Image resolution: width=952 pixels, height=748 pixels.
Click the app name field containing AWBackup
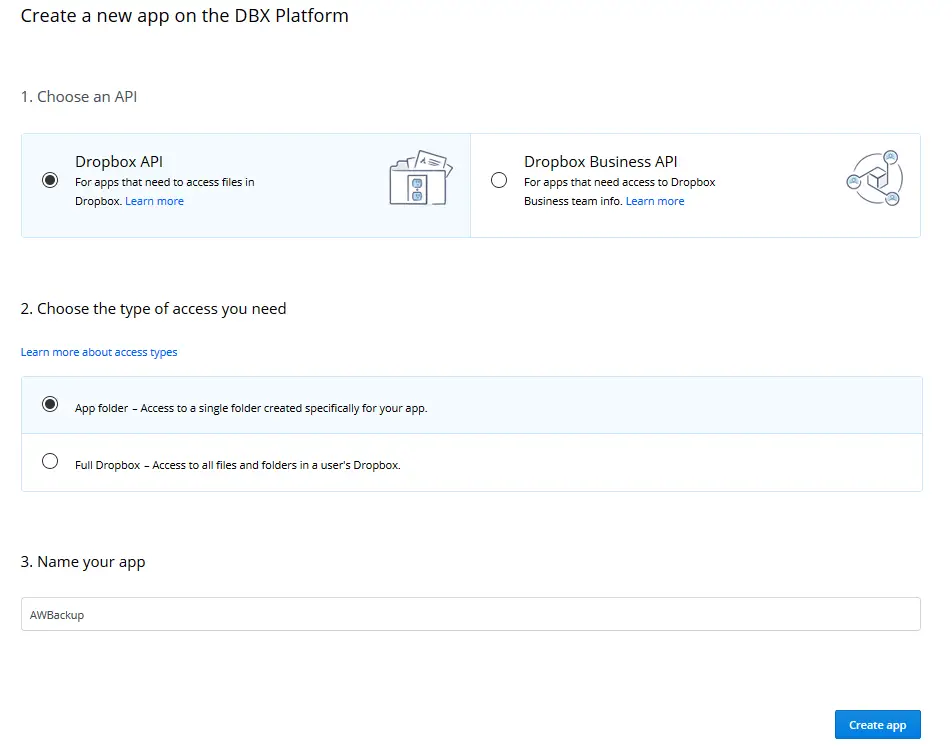(x=470, y=614)
